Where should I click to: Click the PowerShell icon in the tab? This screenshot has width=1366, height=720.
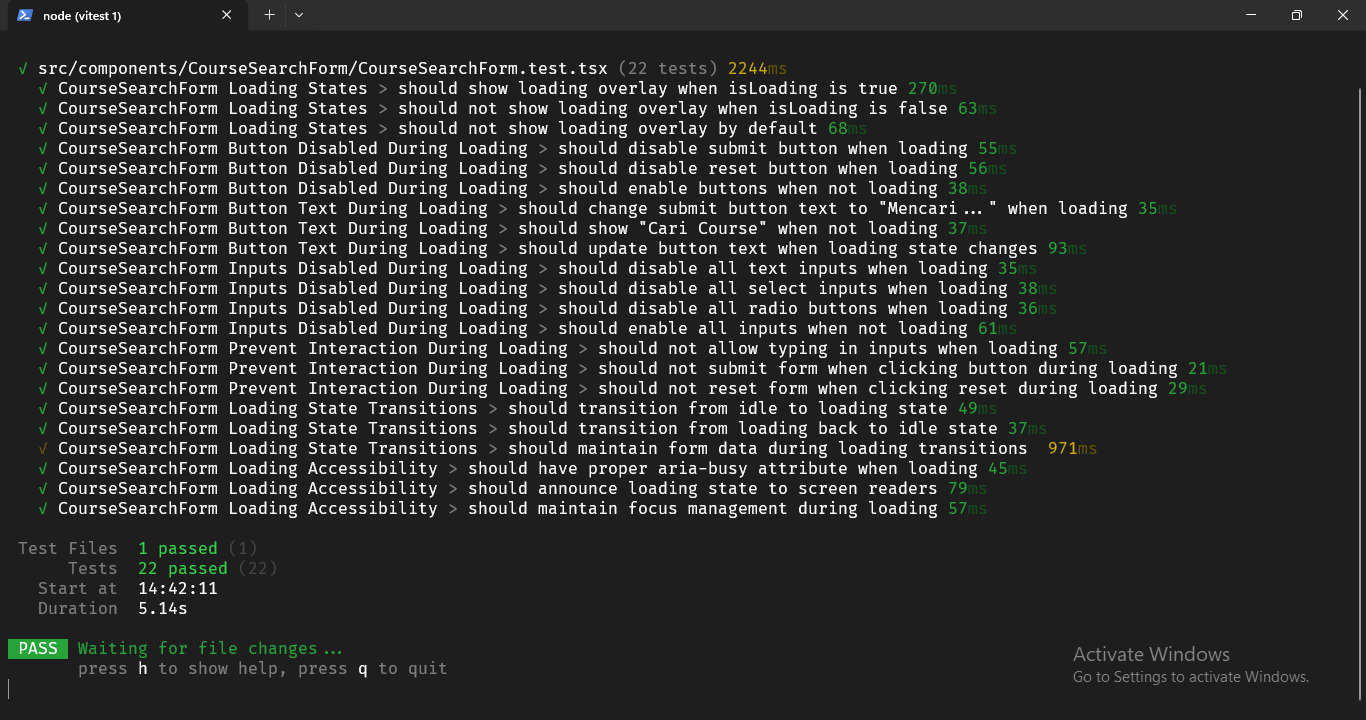pyautogui.click(x=25, y=15)
